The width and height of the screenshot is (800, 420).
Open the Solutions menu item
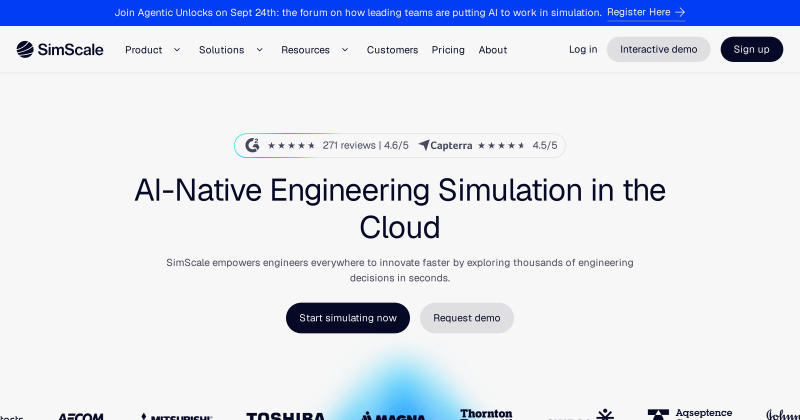pos(221,50)
